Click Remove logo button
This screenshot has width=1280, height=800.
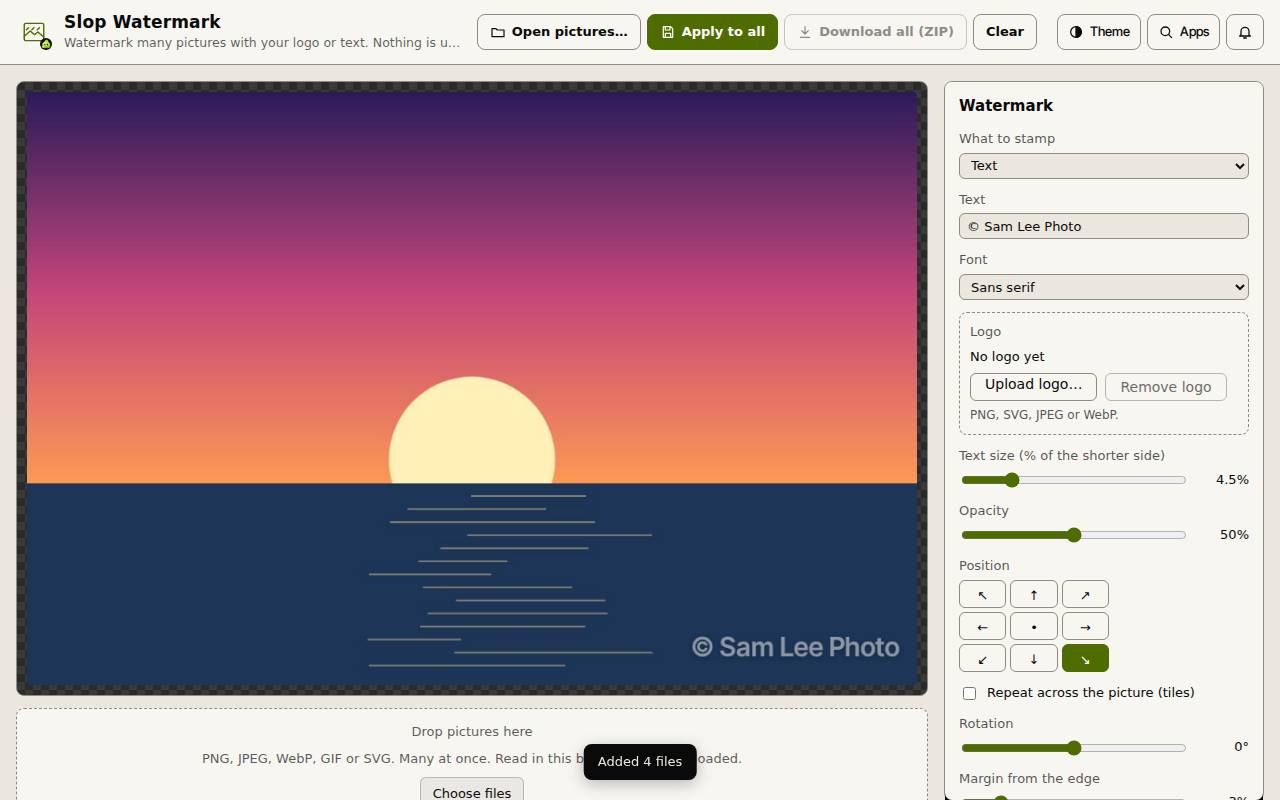1166,387
